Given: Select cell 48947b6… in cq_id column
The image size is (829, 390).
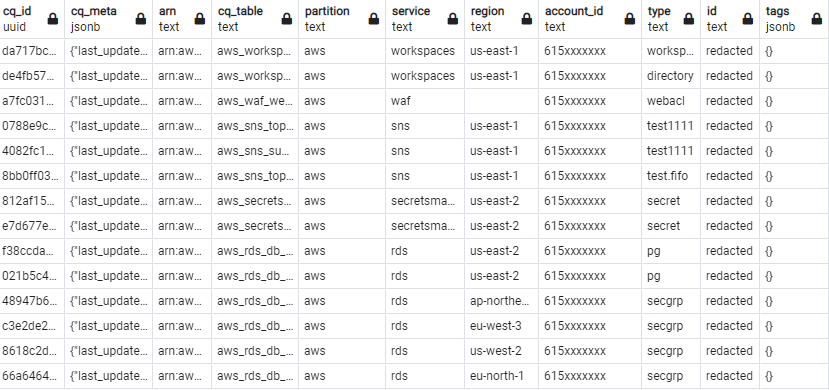Looking at the screenshot, I should (32, 301).
